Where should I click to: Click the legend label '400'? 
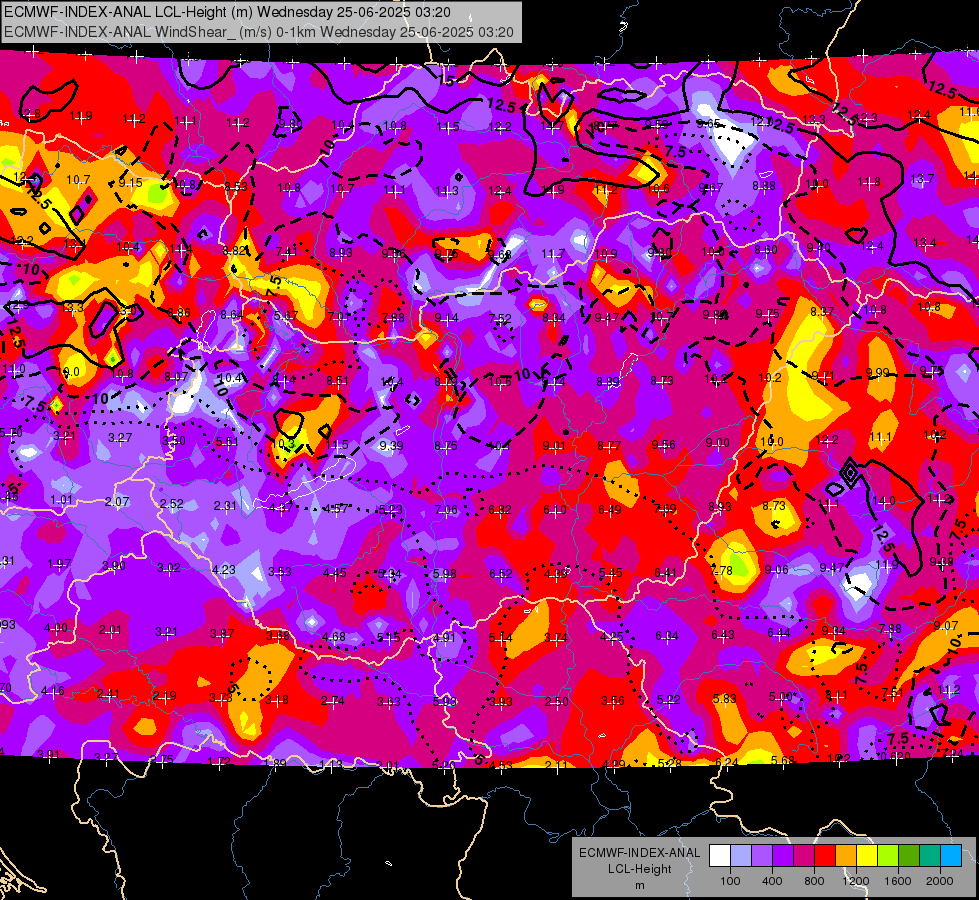click(x=772, y=881)
